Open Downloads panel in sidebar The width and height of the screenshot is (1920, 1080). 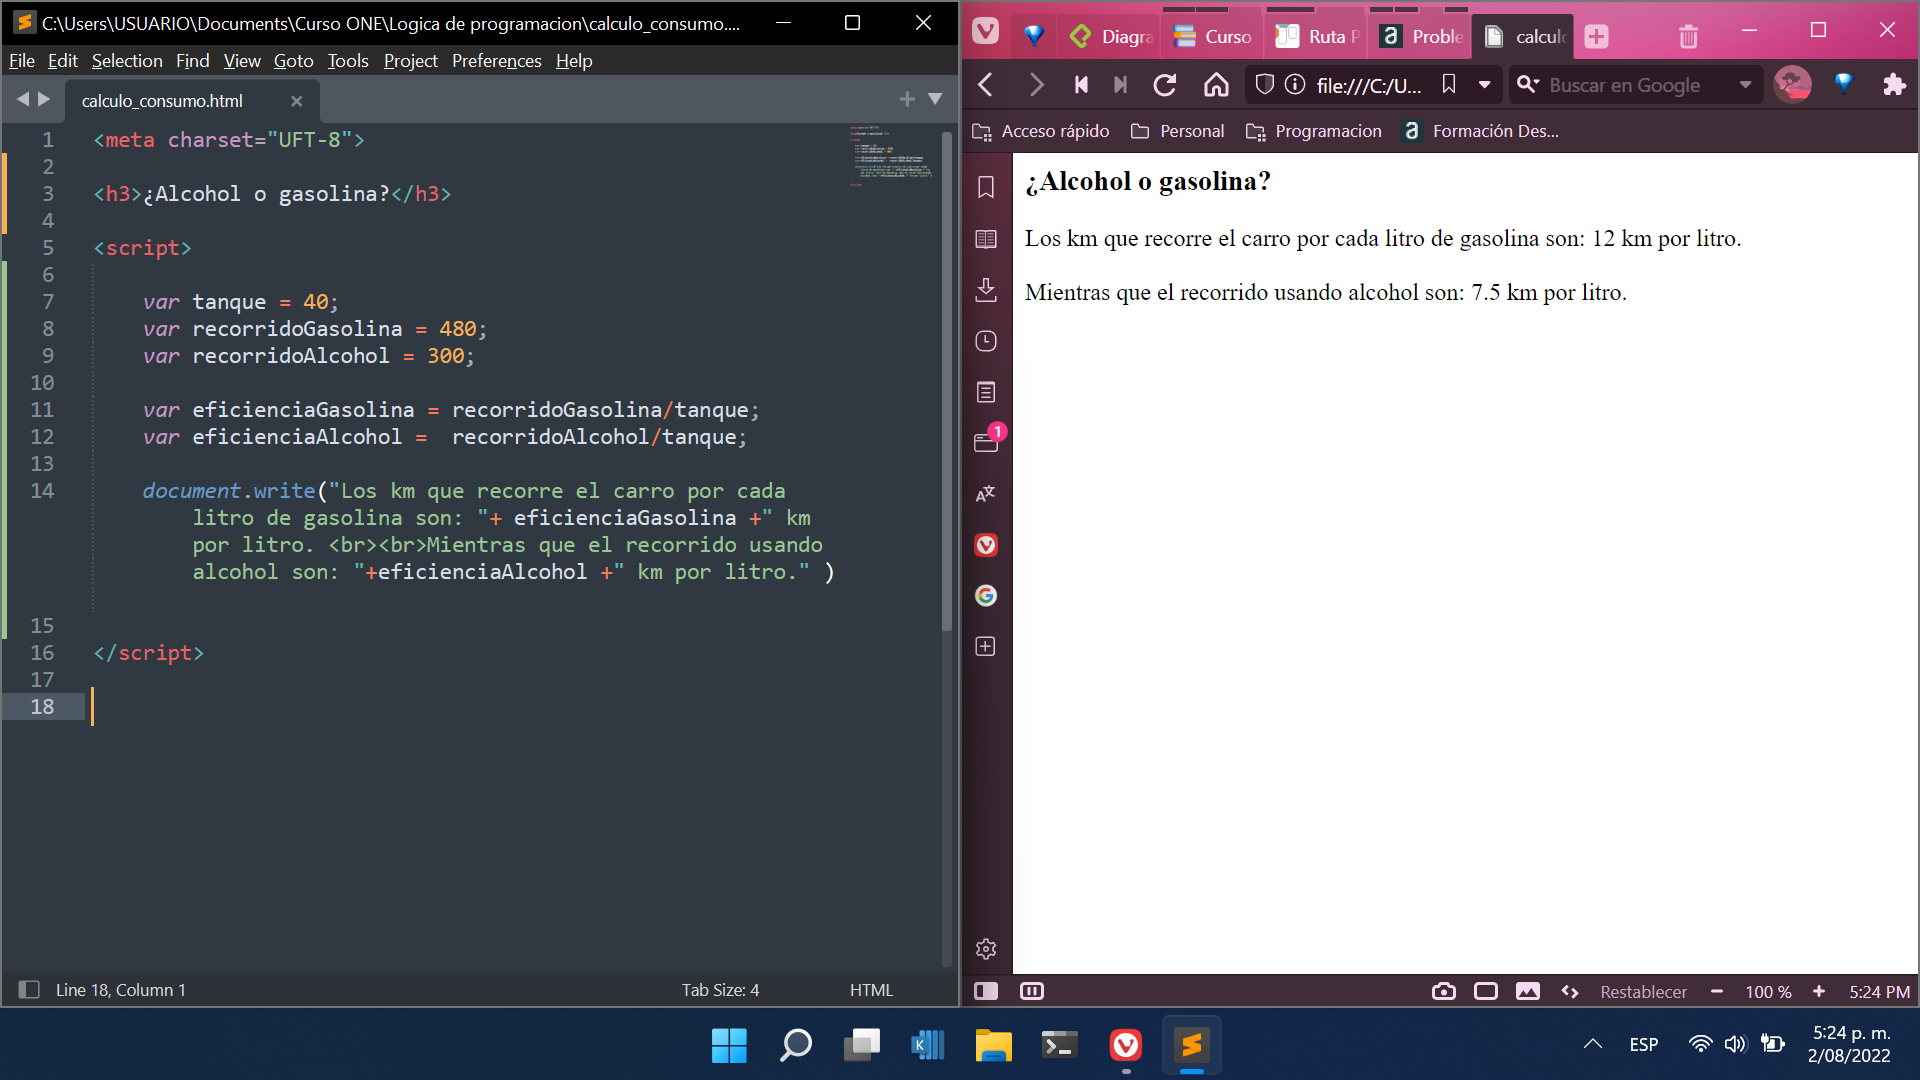pos(986,290)
